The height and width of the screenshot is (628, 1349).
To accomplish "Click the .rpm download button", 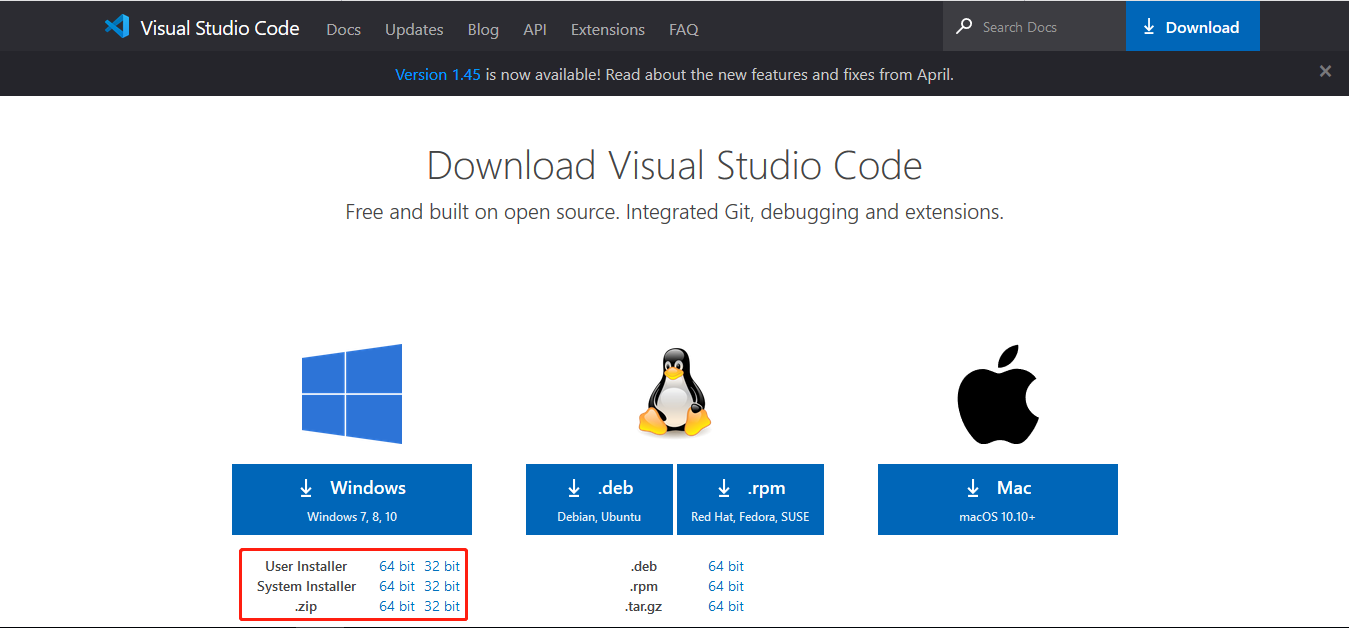I will 750,499.
